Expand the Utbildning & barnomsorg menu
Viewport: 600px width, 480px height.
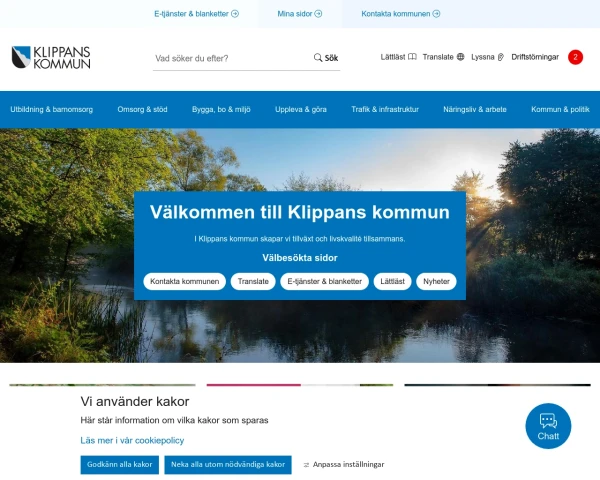(x=52, y=109)
